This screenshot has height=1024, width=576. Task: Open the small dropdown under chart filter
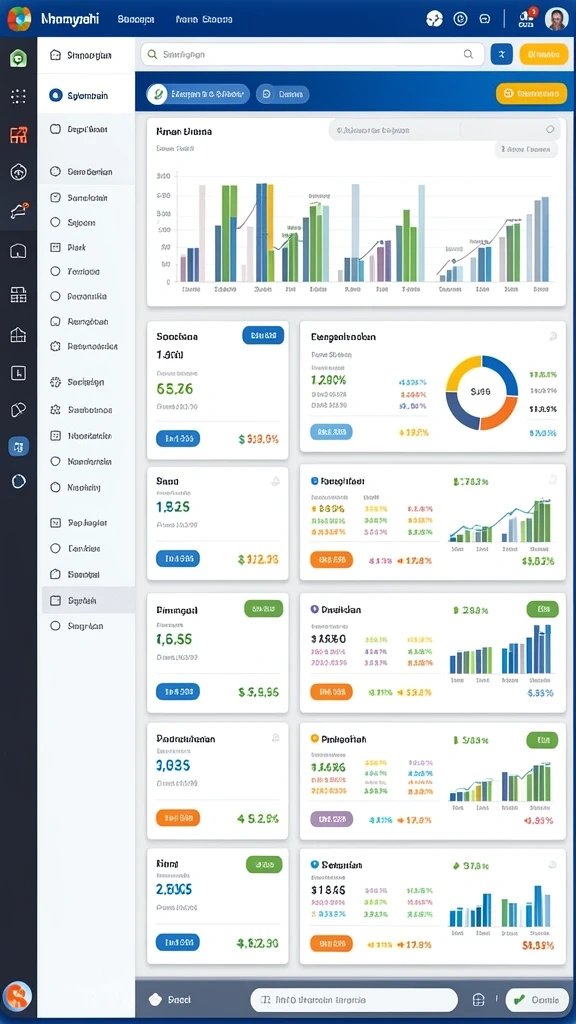coord(526,150)
